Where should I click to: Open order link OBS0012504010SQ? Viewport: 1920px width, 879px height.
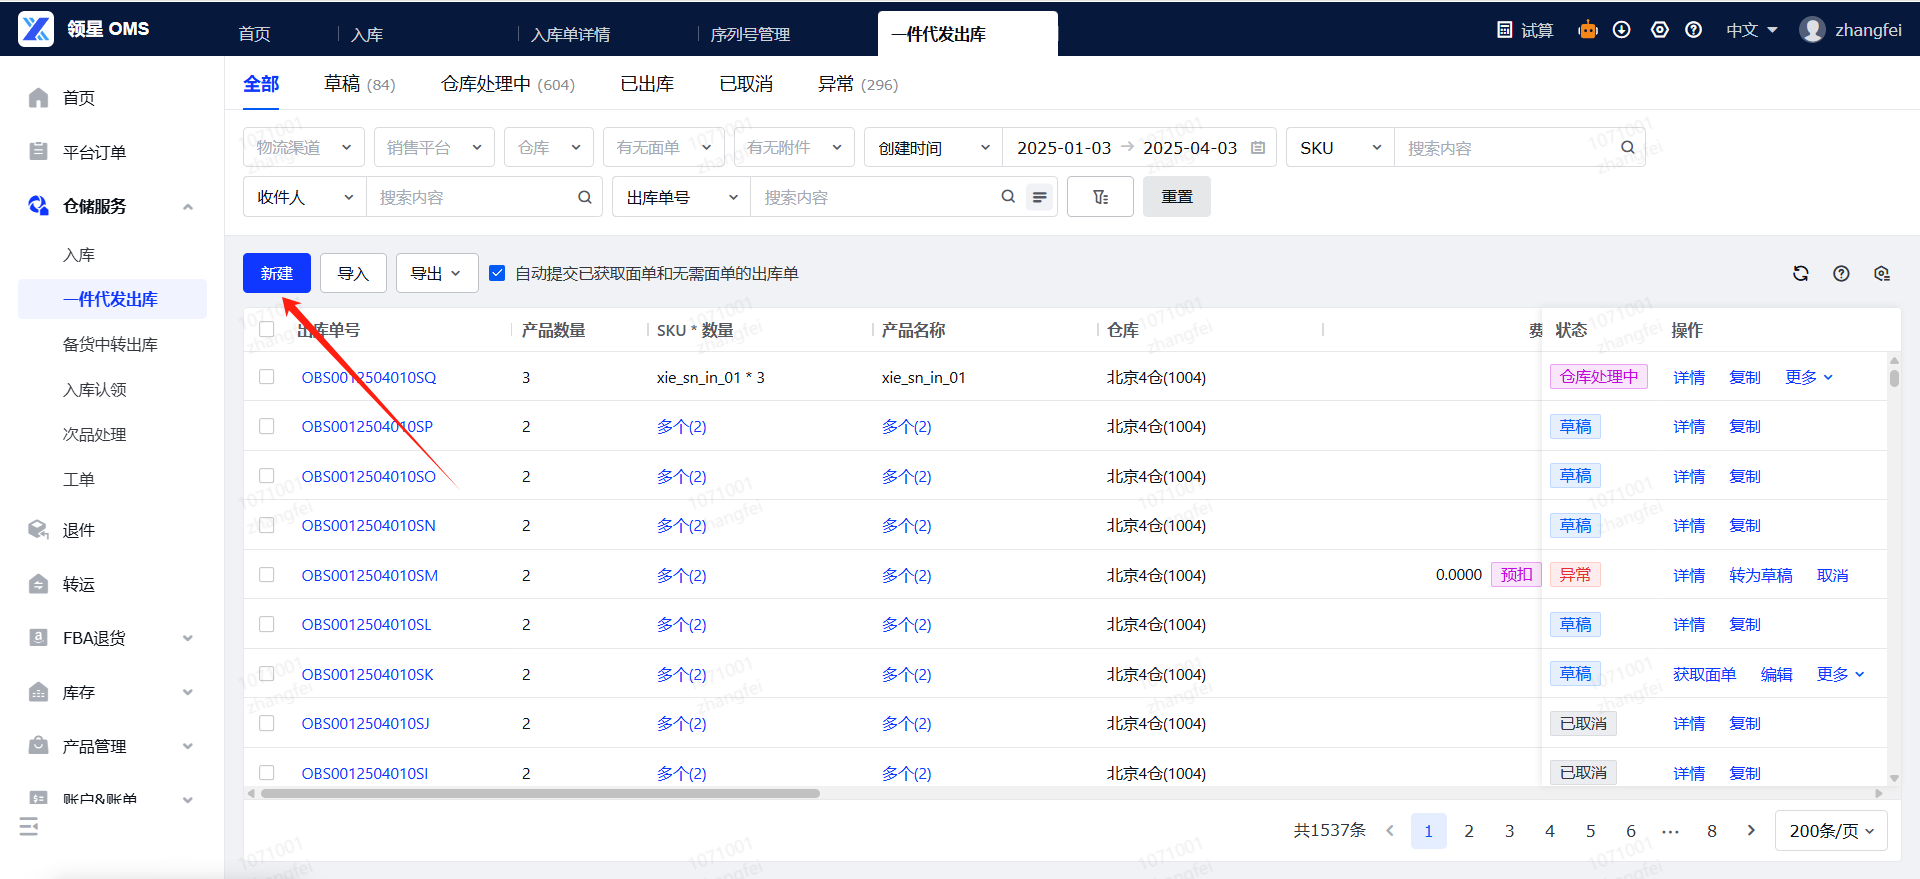tap(369, 377)
